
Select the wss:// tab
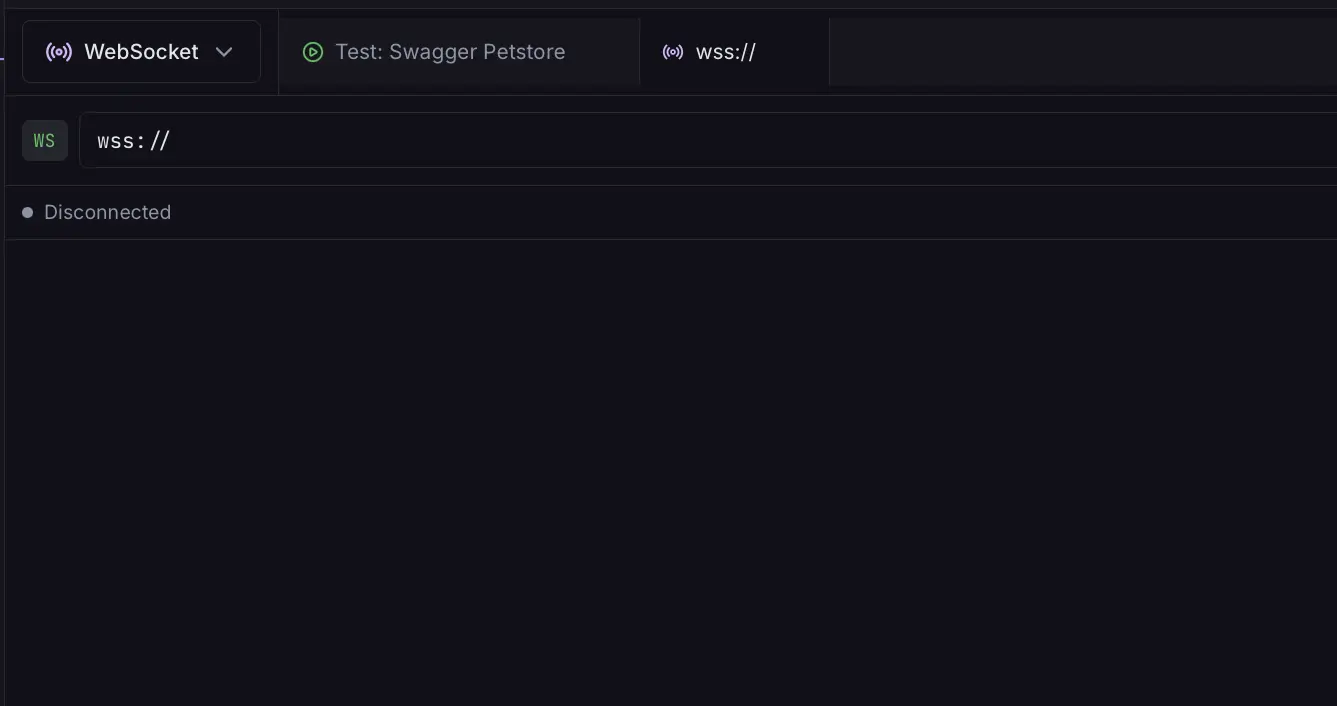725,51
